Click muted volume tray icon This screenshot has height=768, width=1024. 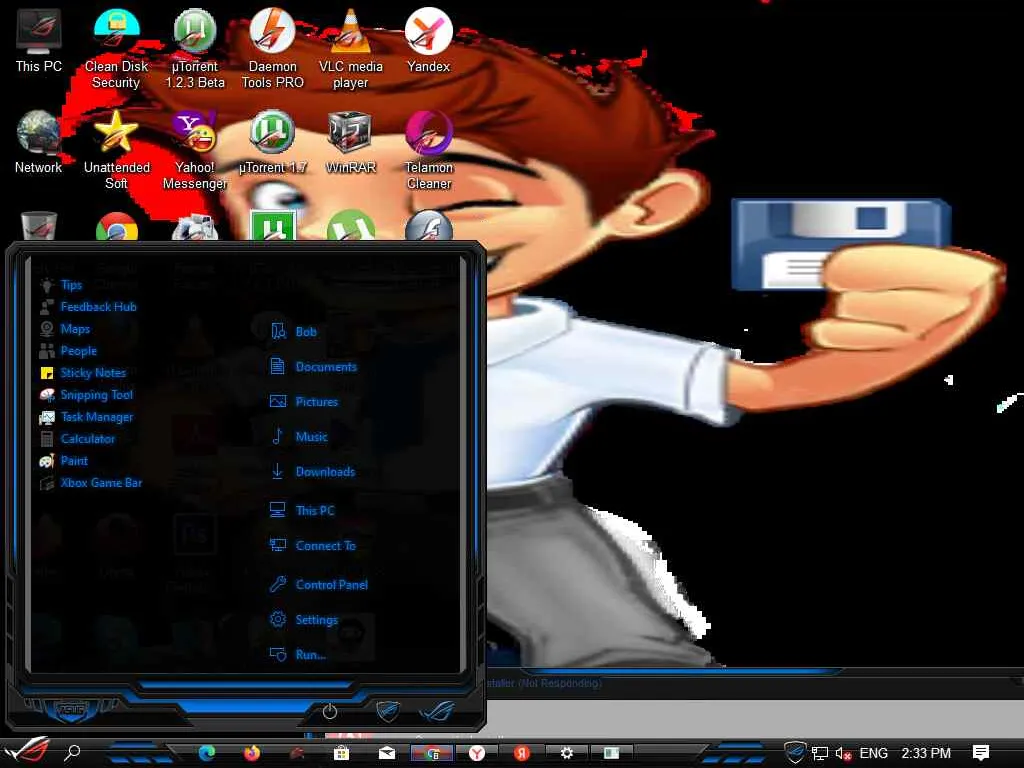coord(843,754)
